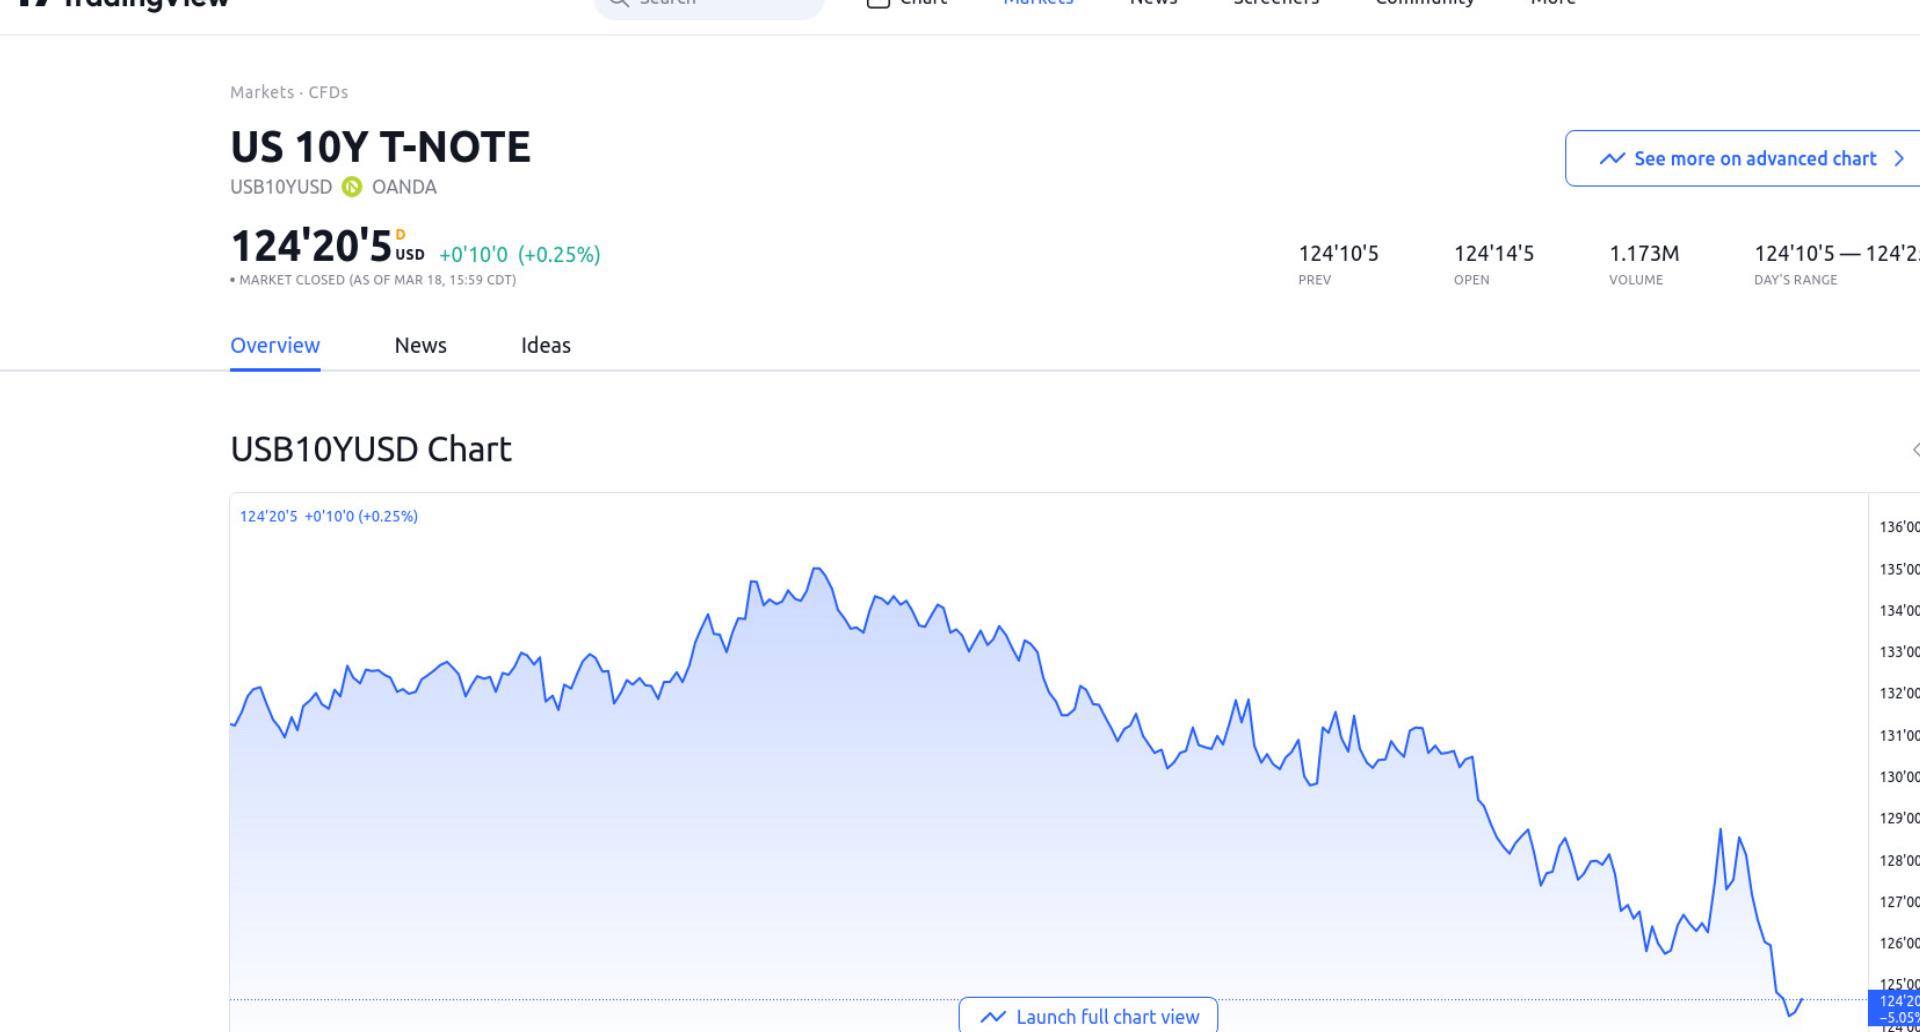The width and height of the screenshot is (1920, 1032).
Task: Open the Ideas tab
Action: click(546, 345)
